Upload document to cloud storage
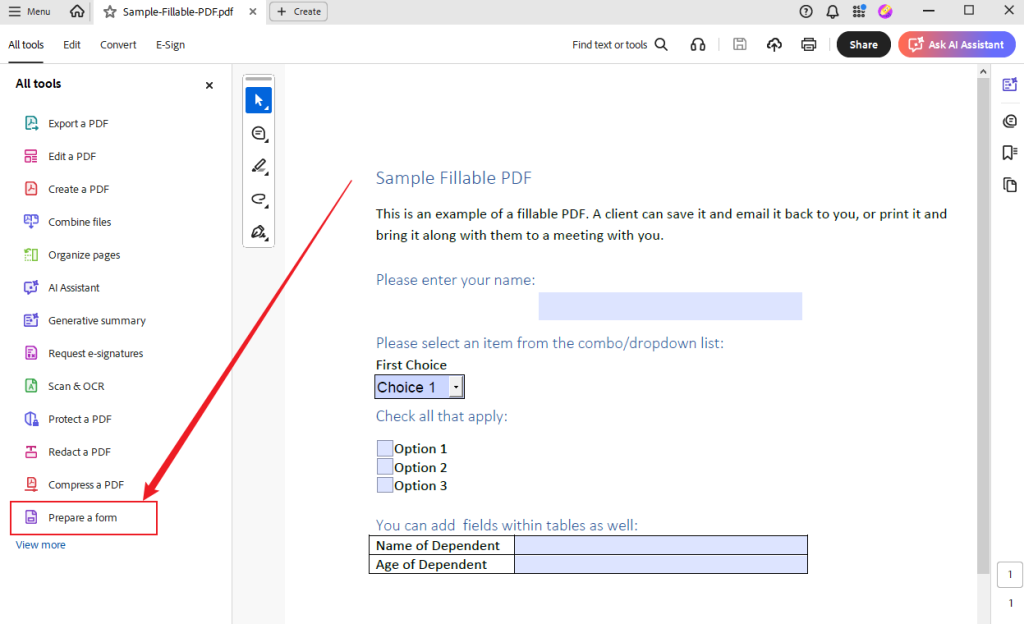This screenshot has width=1024, height=624. tap(774, 44)
